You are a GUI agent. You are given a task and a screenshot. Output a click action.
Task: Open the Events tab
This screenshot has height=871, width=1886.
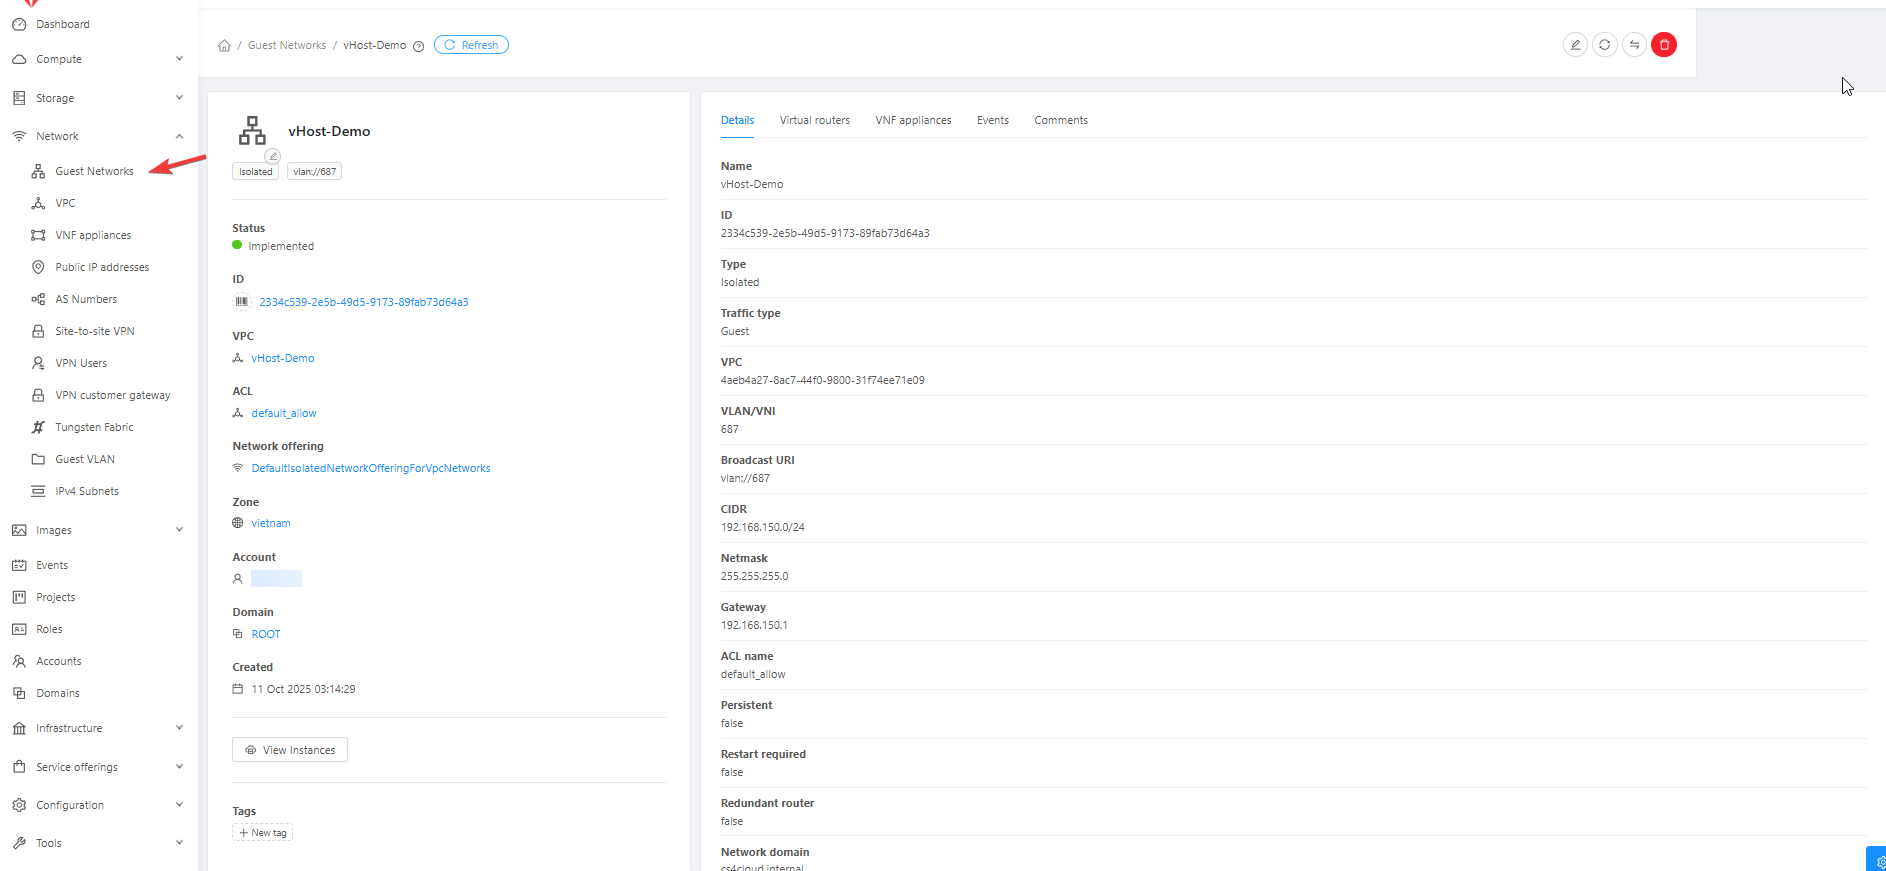pyautogui.click(x=992, y=120)
